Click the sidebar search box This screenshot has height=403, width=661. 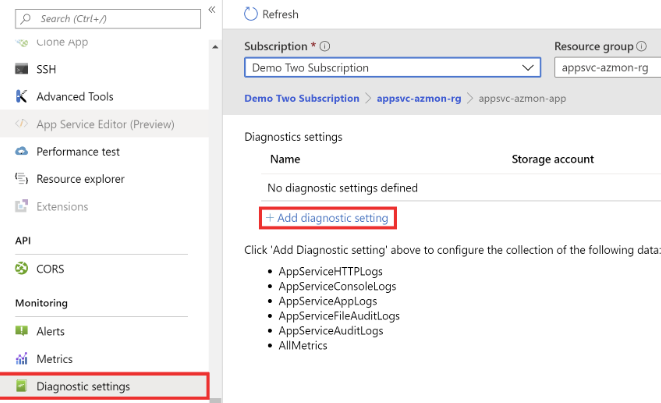coord(105,19)
